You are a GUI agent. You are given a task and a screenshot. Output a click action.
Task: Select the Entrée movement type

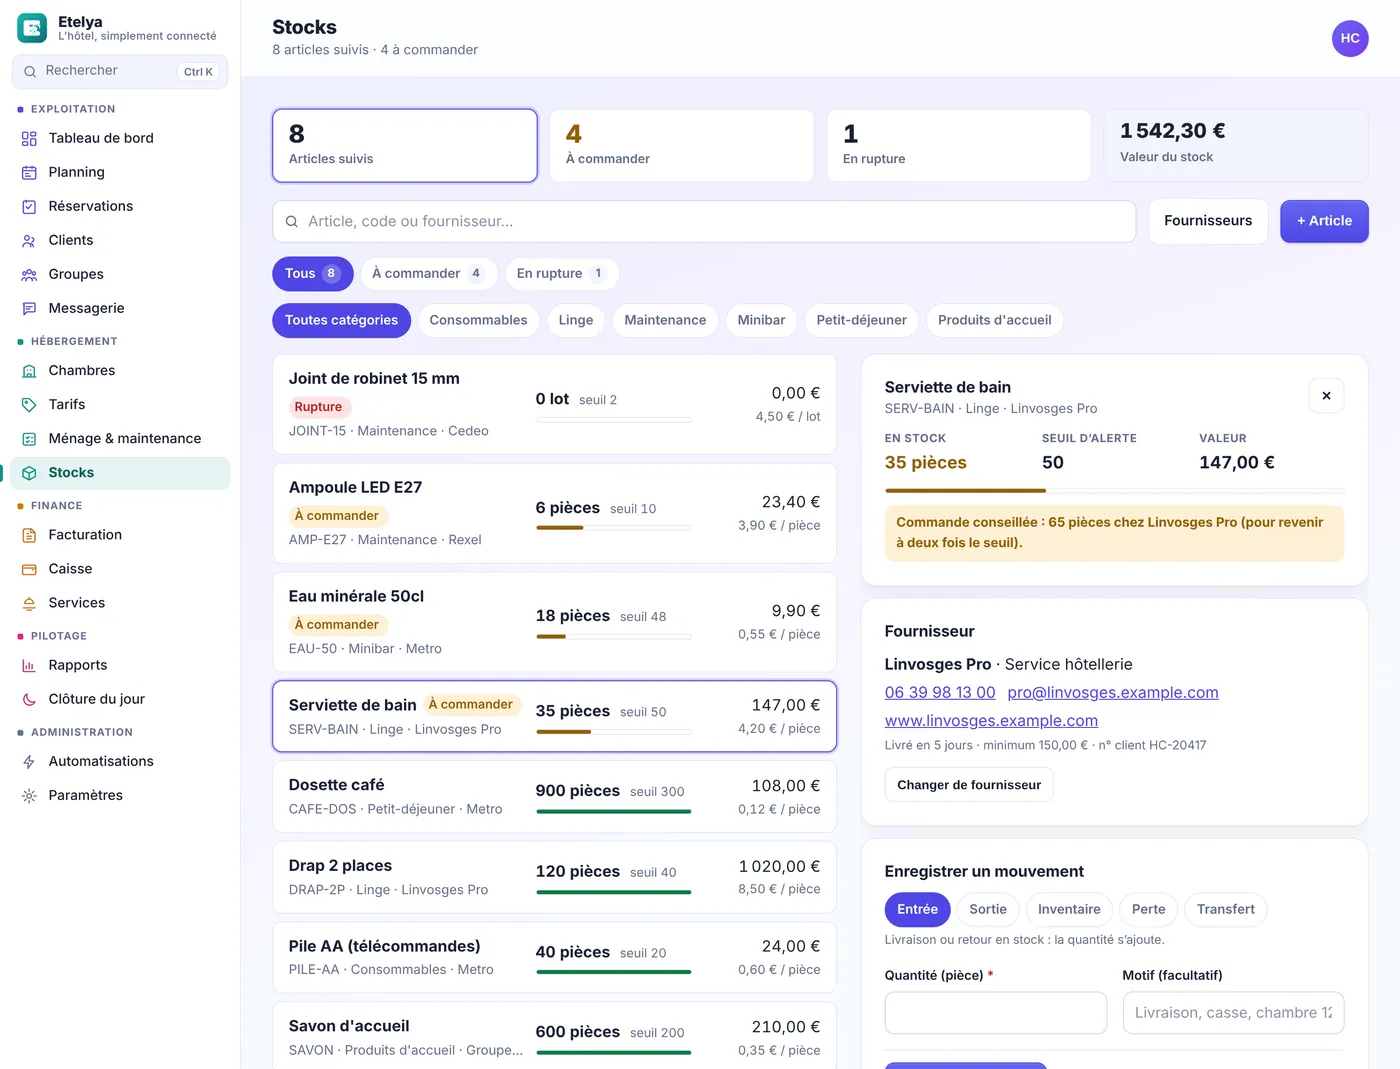pos(917,909)
